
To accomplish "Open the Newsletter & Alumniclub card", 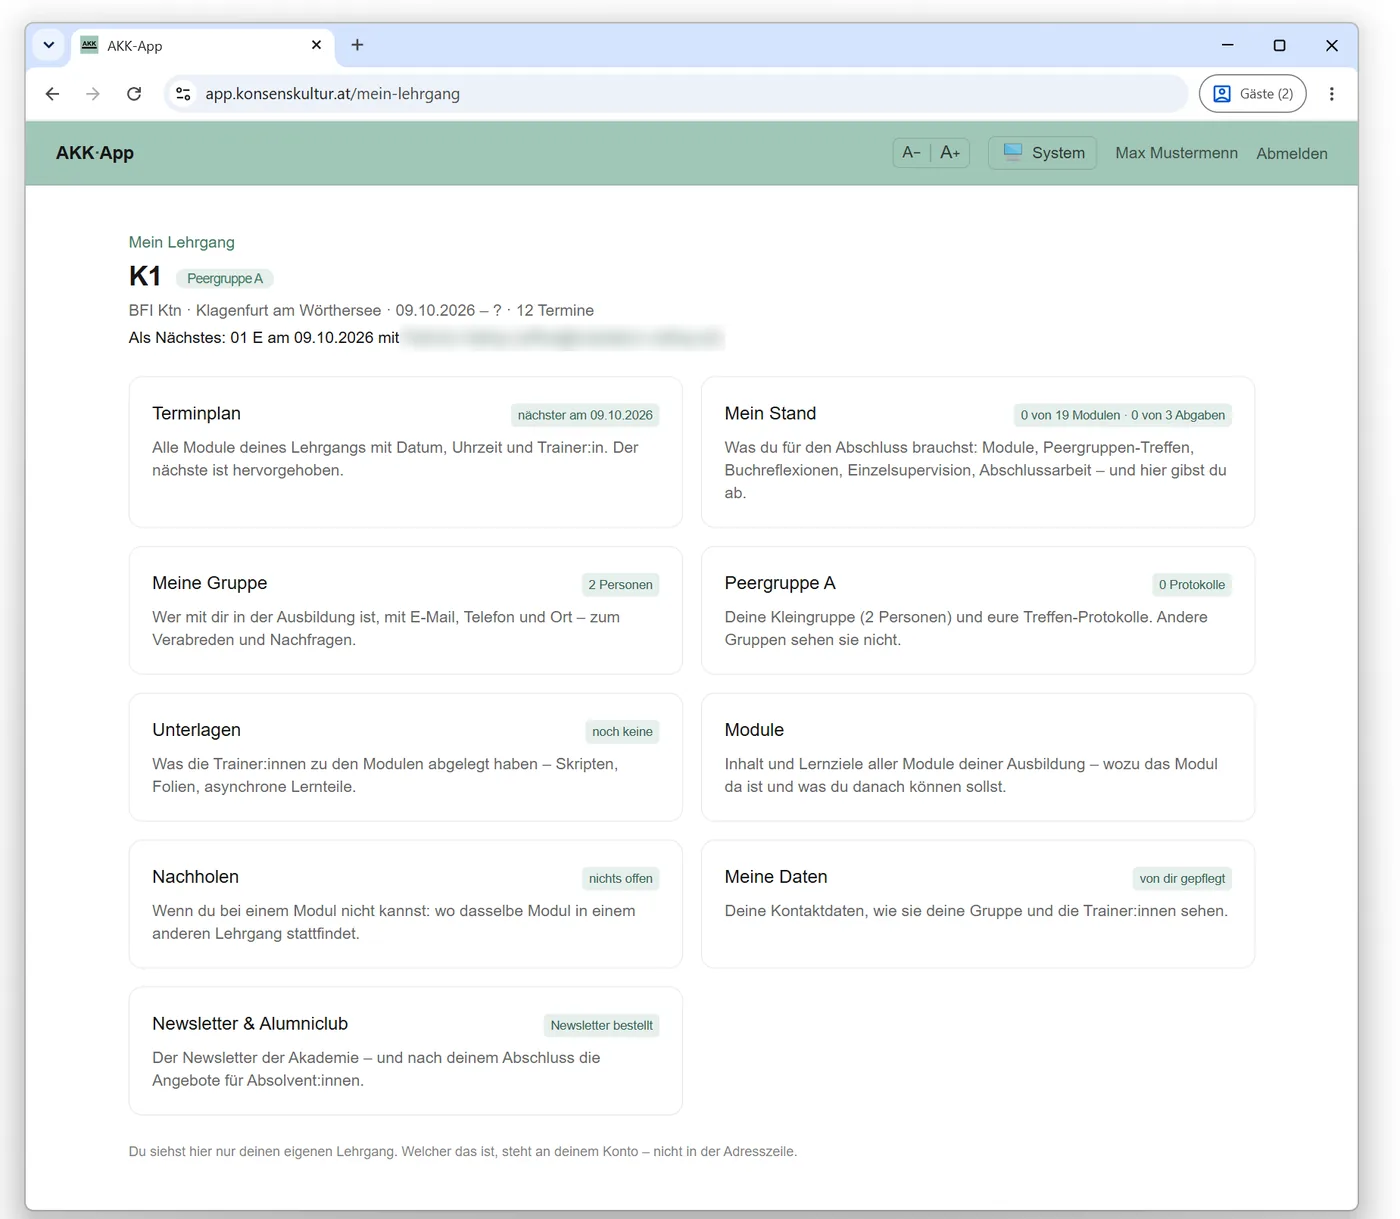I will [x=405, y=1051].
